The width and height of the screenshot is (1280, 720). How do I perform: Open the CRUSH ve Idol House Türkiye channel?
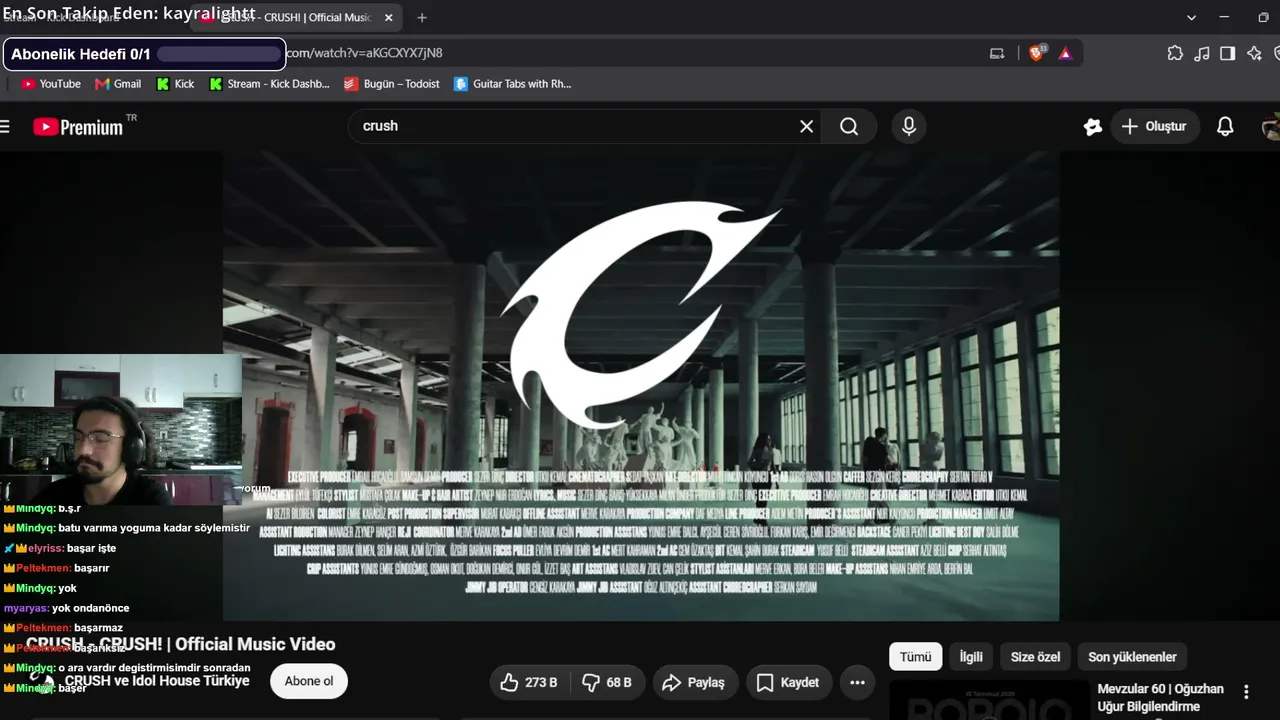(157, 681)
